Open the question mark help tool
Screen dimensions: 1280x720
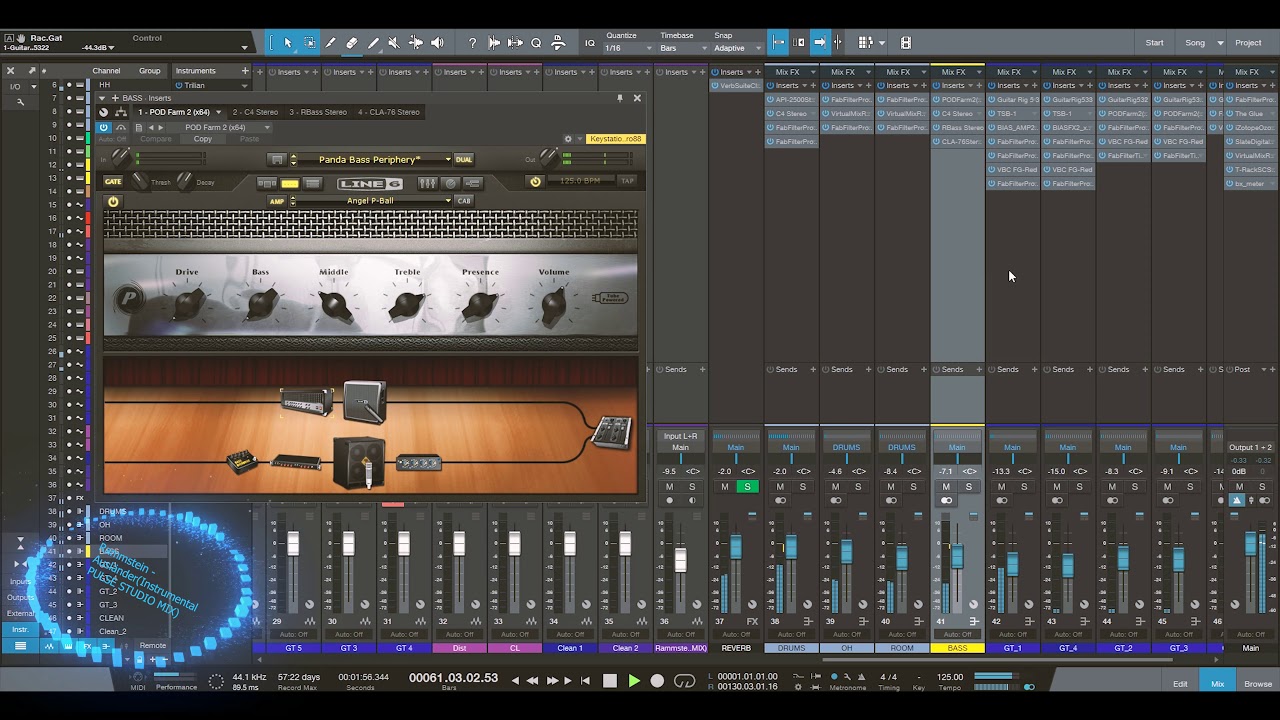point(472,43)
